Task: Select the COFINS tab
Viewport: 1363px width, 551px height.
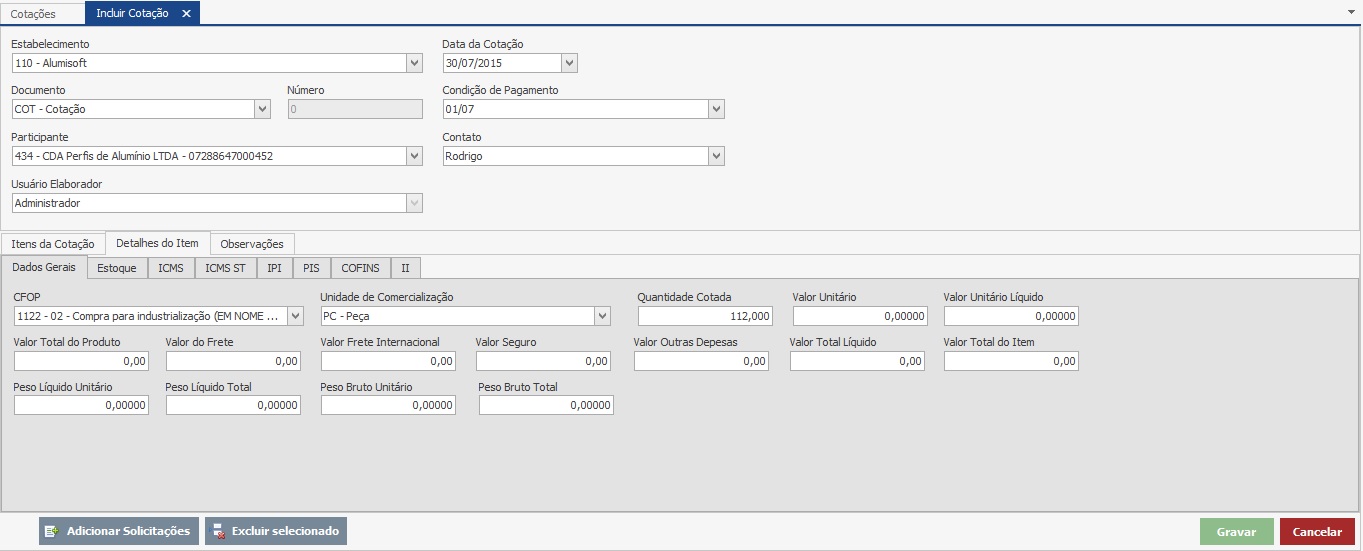Action: tap(360, 268)
